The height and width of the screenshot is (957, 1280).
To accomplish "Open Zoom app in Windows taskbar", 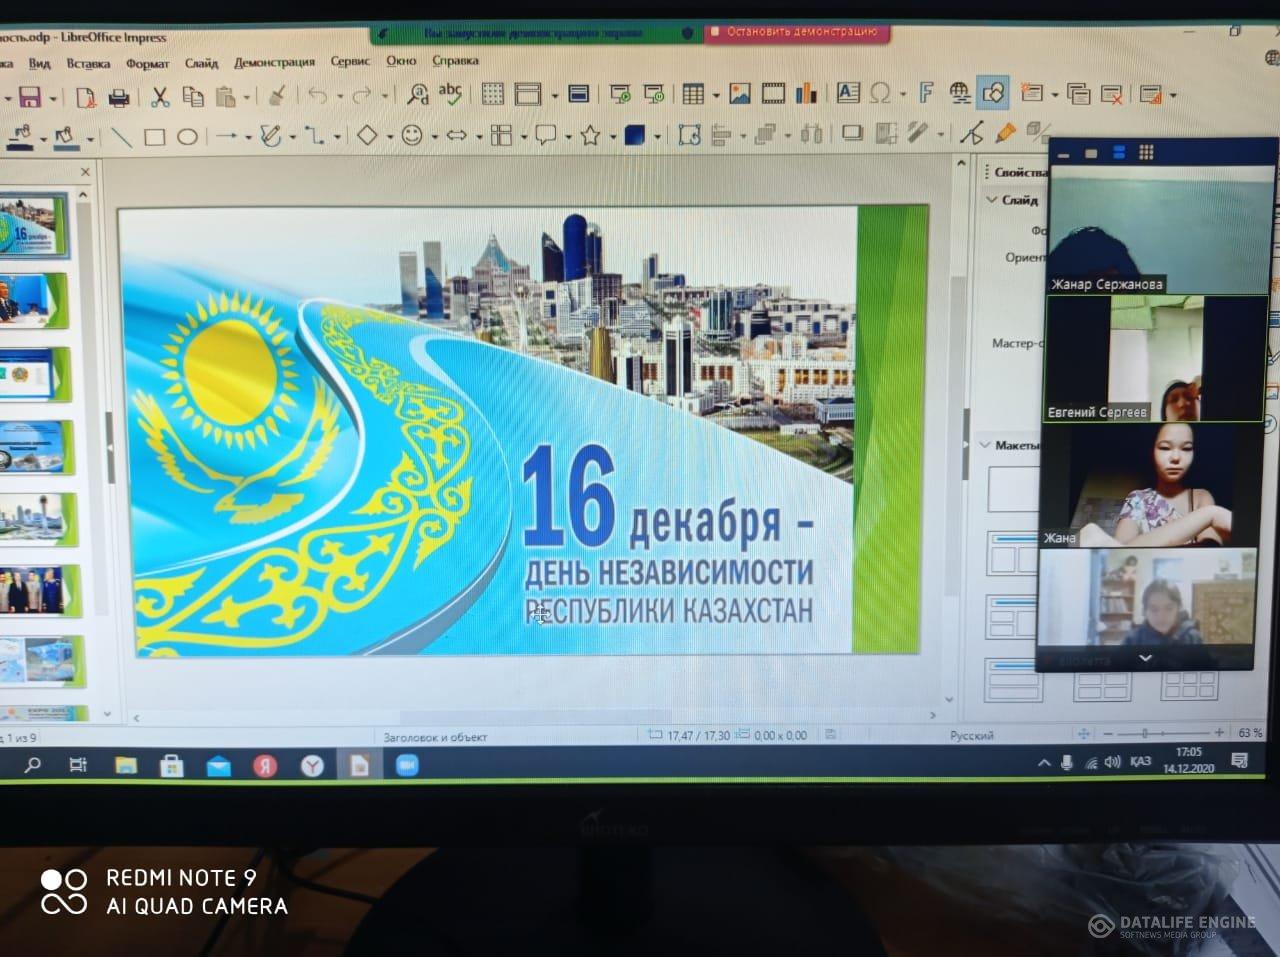I will click(x=406, y=765).
